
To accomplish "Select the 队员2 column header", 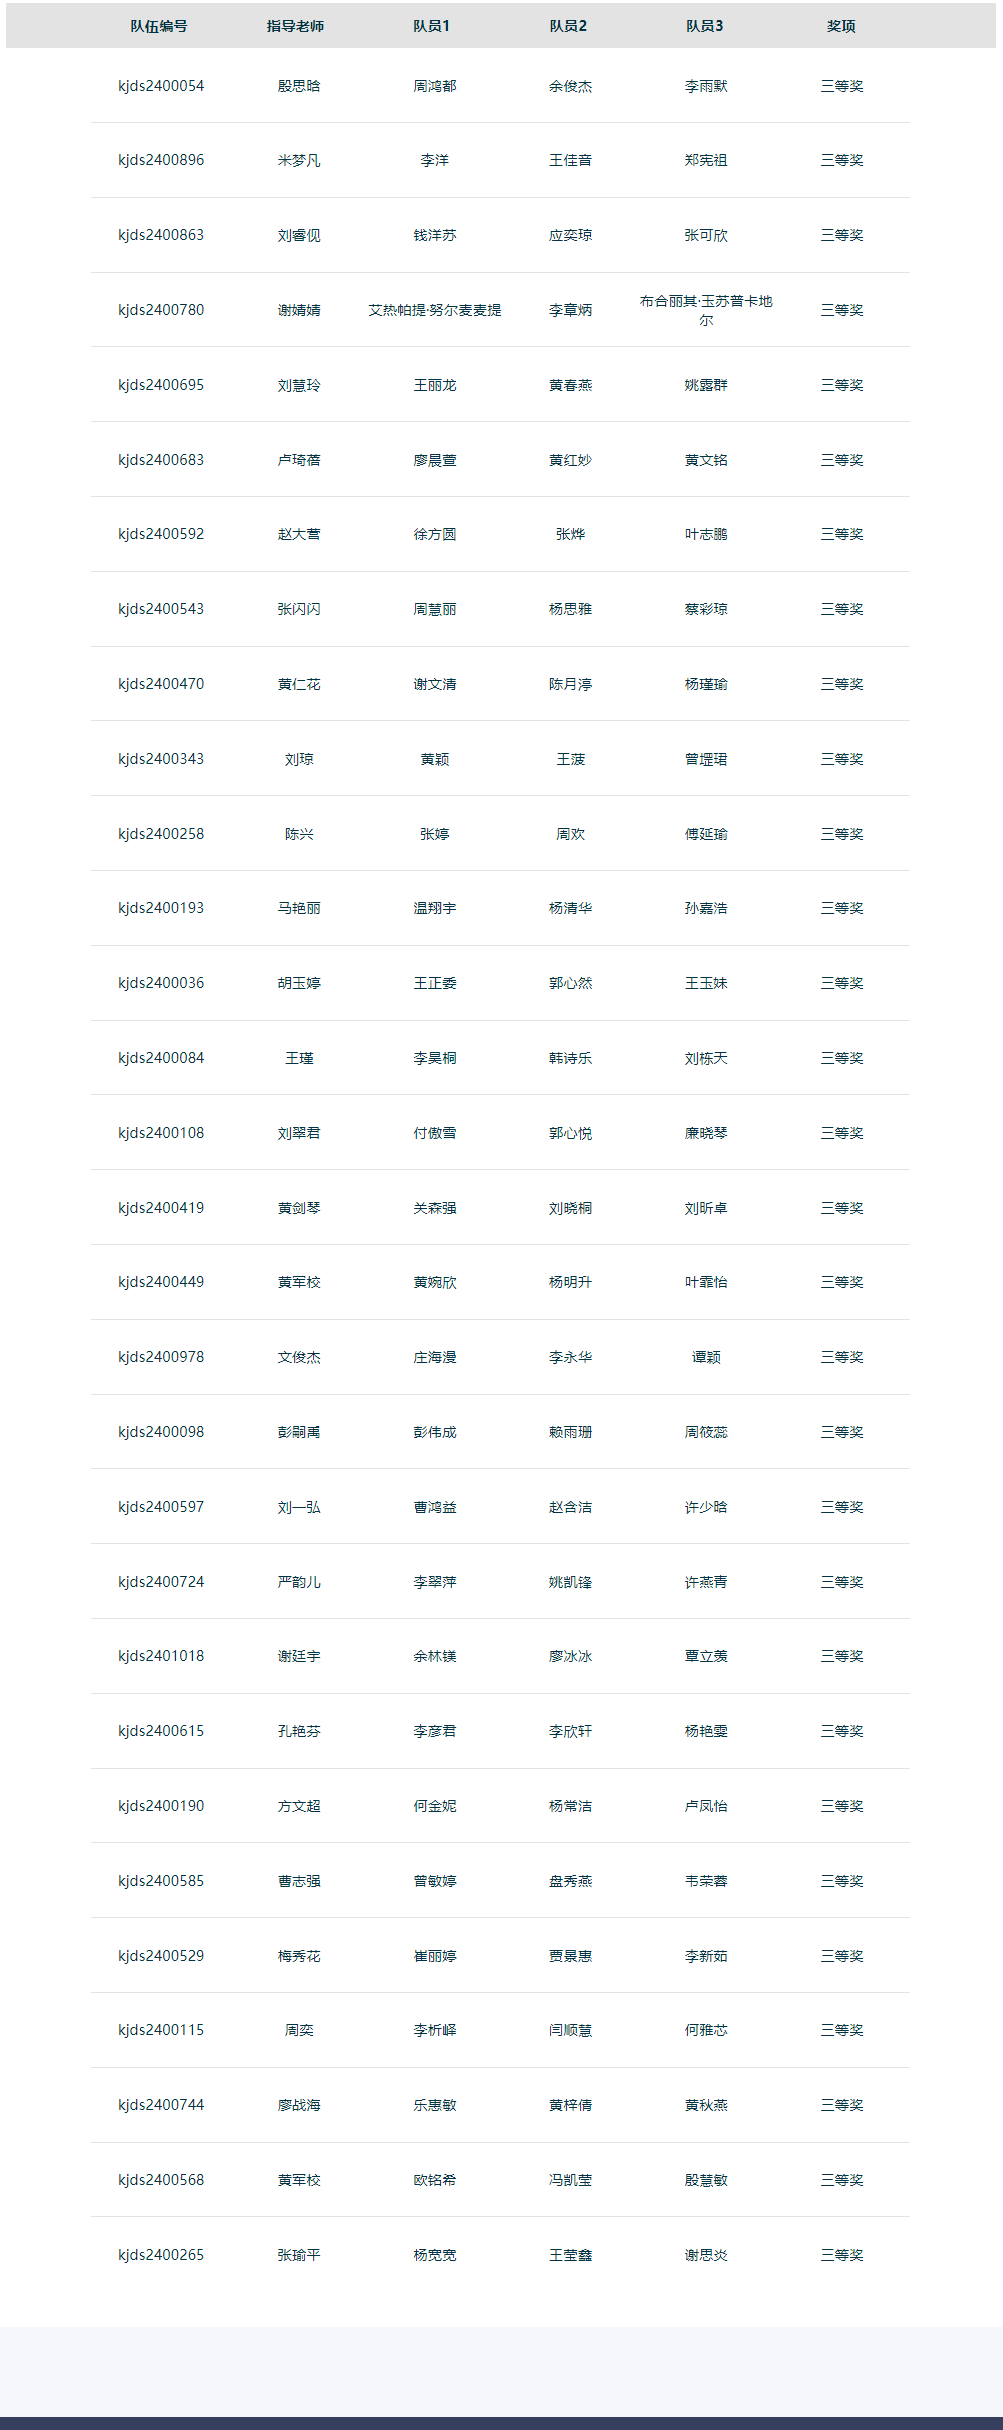I will (568, 26).
